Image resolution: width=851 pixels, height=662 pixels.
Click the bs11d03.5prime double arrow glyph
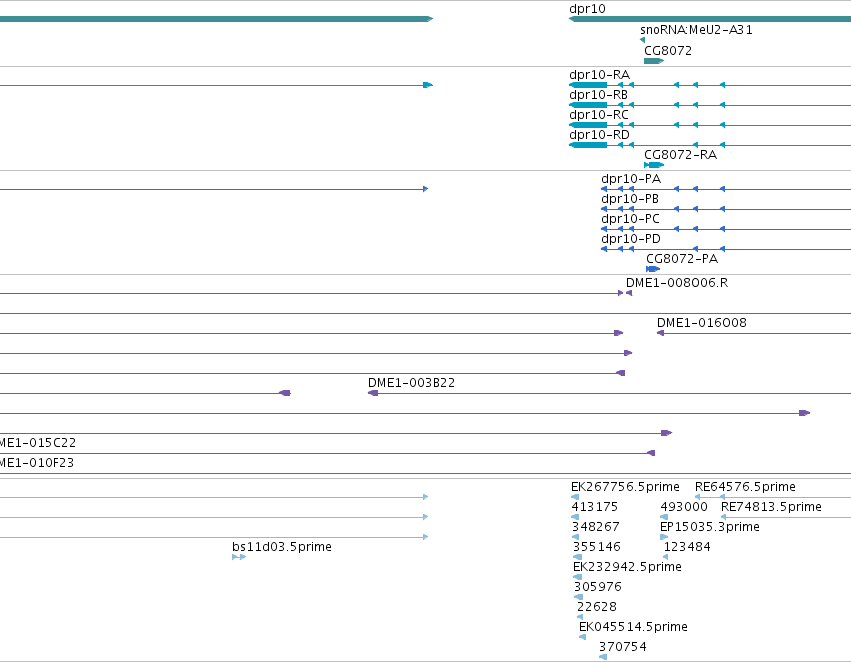click(239, 557)
